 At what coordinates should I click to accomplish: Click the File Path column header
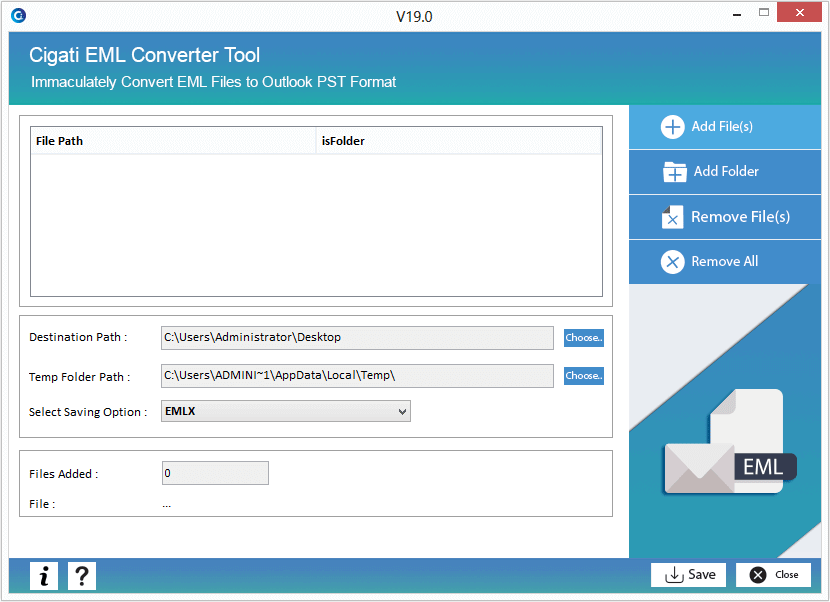(173, 141)
